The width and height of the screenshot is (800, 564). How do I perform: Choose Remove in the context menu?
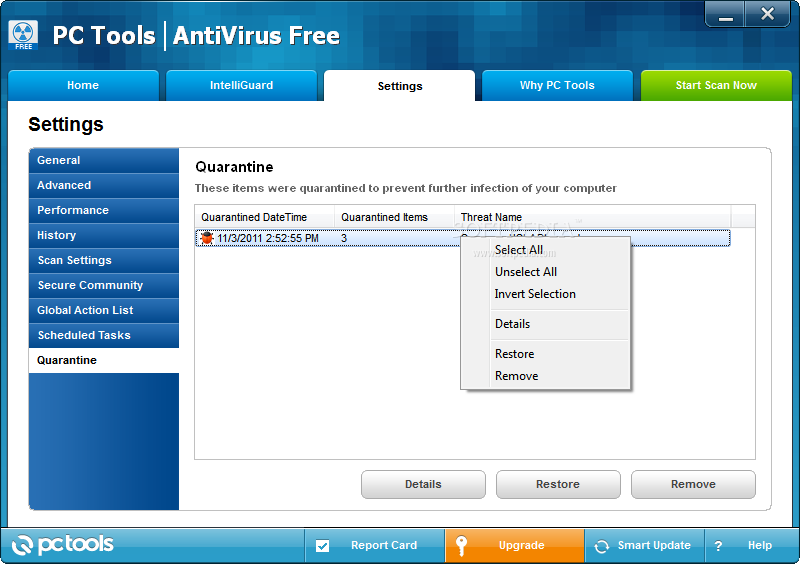point(545,376)
